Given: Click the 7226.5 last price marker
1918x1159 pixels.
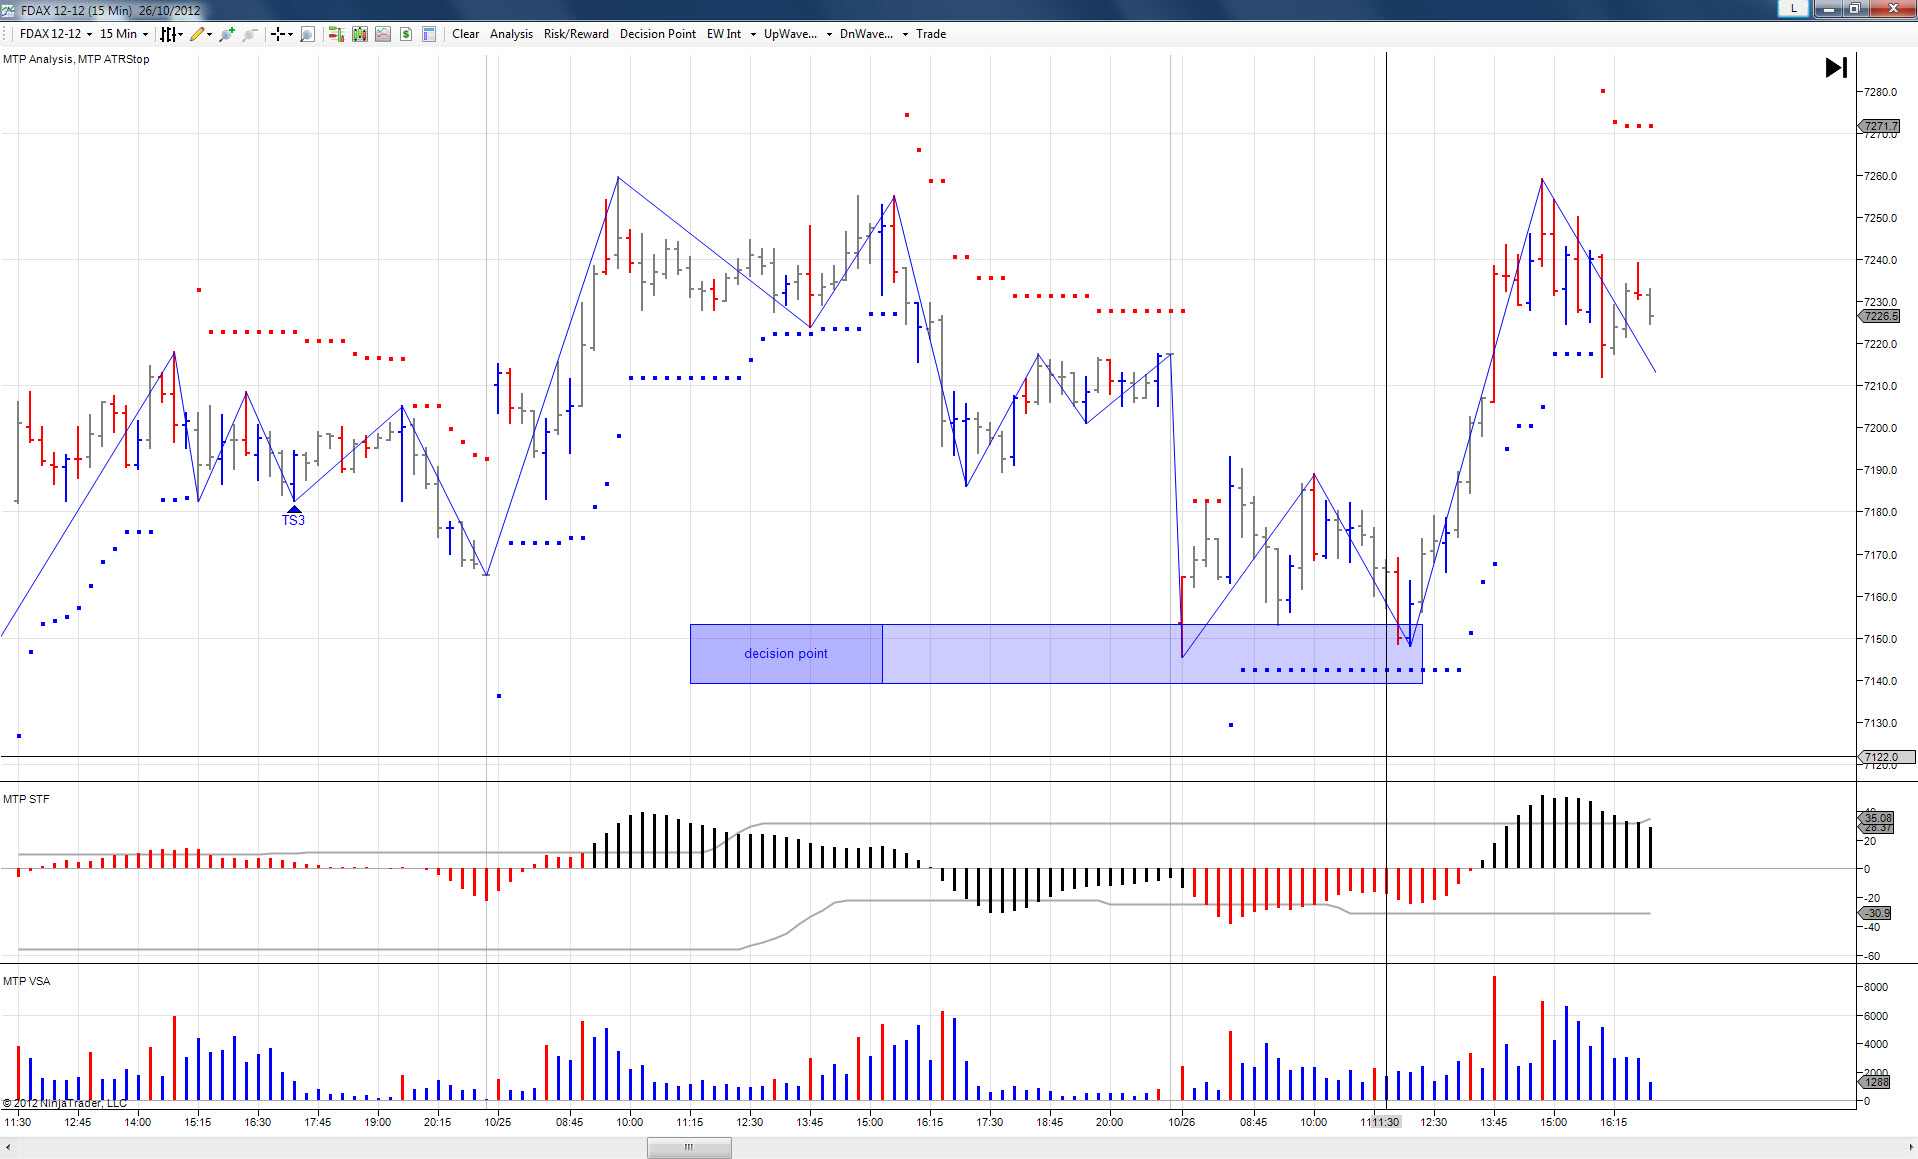Looking at the screenshot, I should click(1881, 316).
